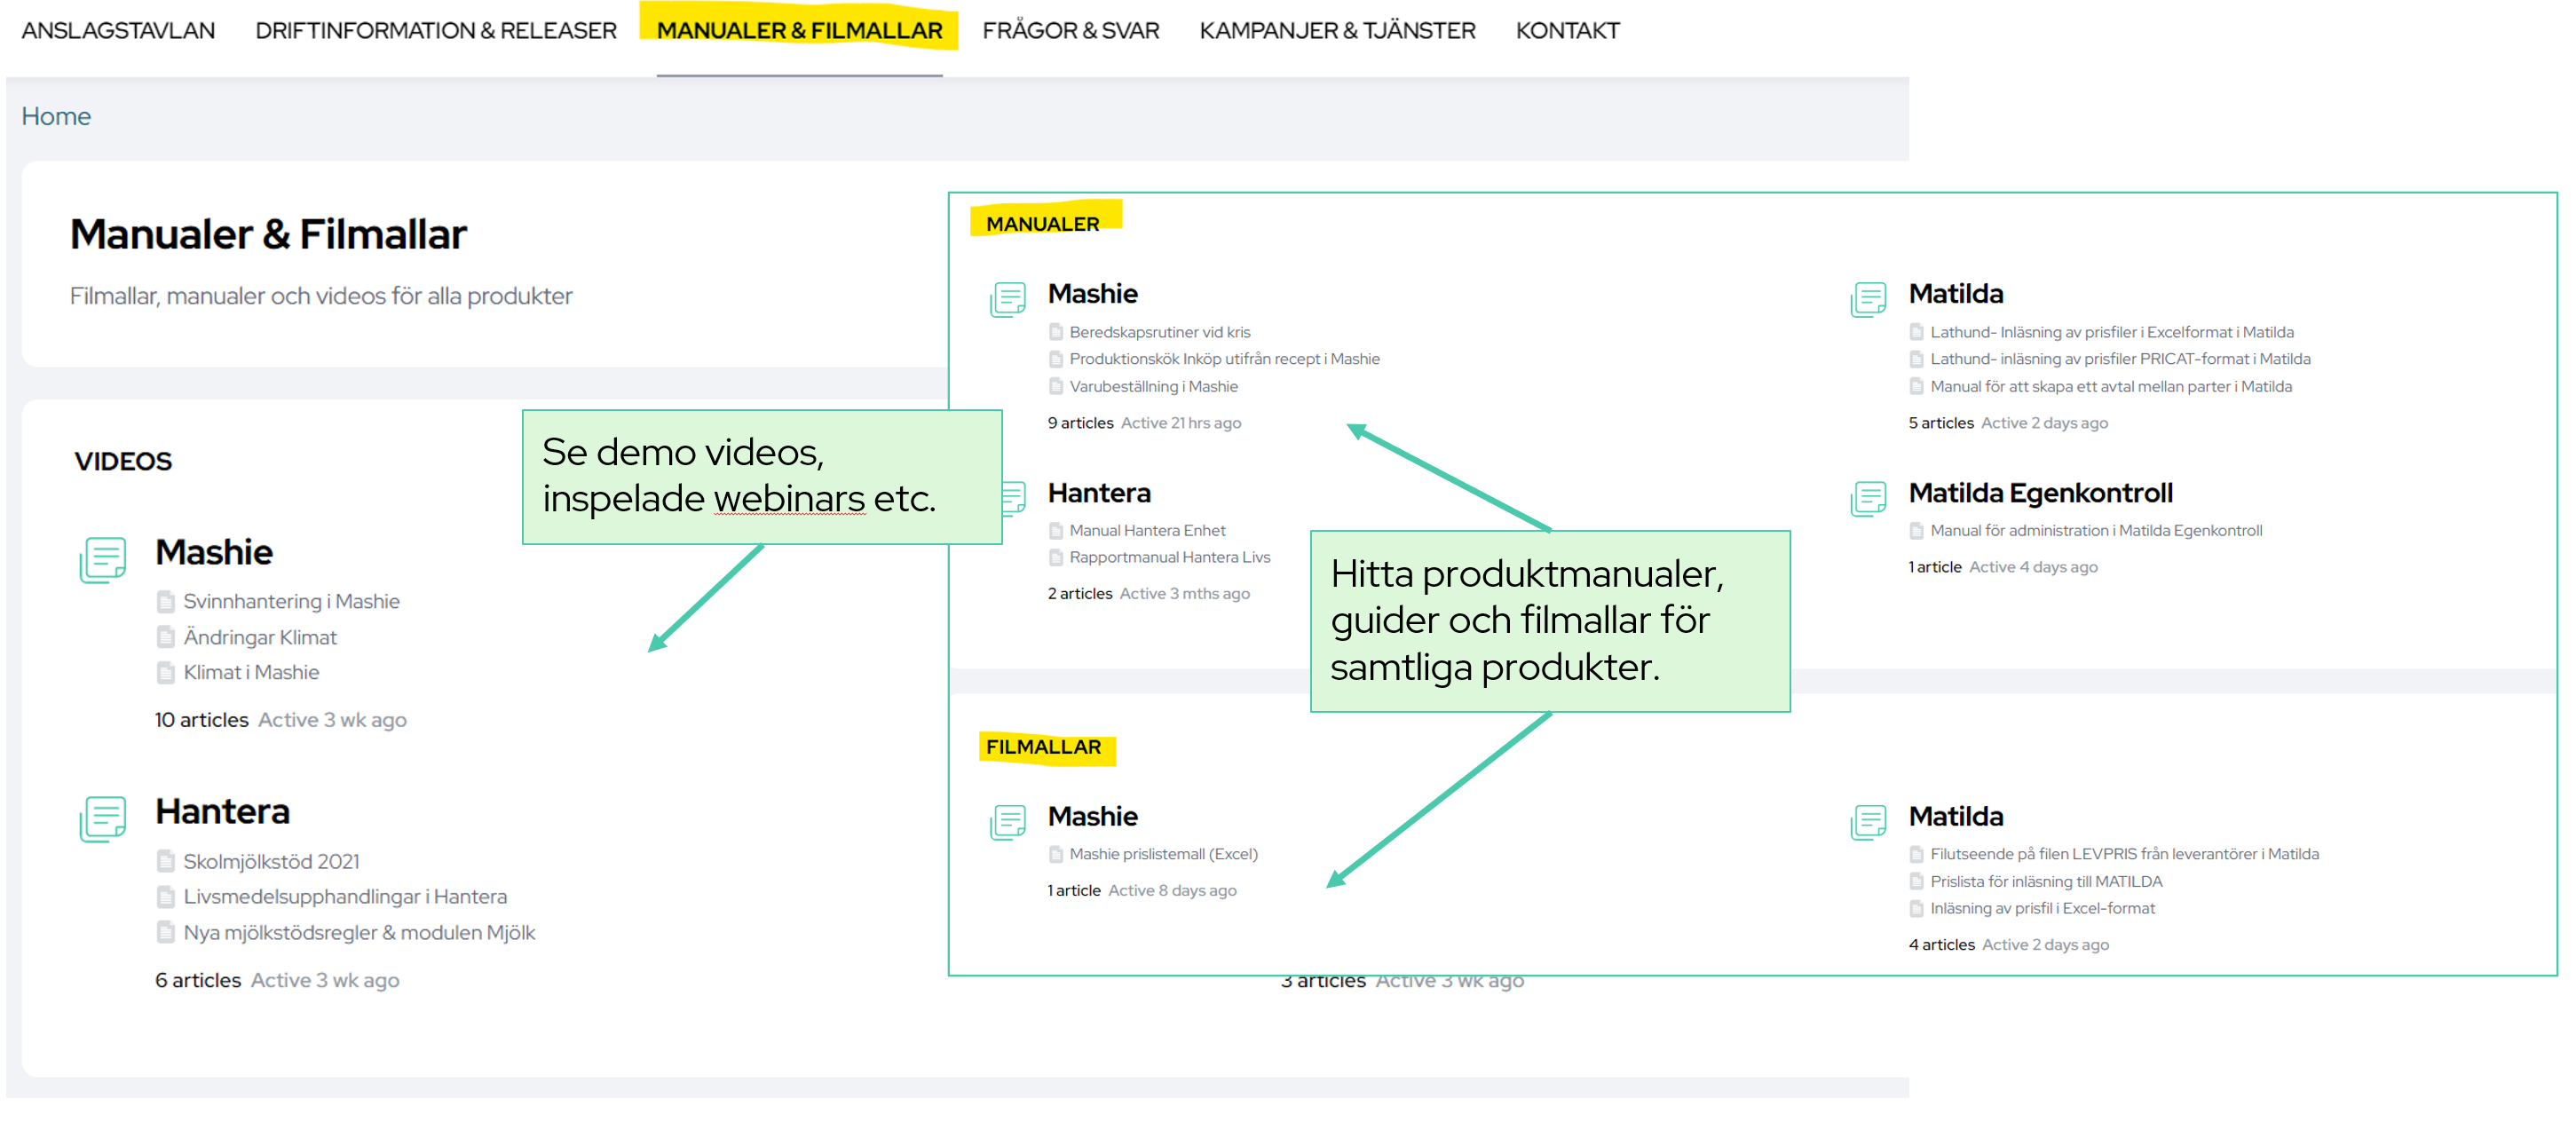Click document icon beside Rapportmanual Hantera Livs
2576x1146 pixels.
coord(1055,557)
